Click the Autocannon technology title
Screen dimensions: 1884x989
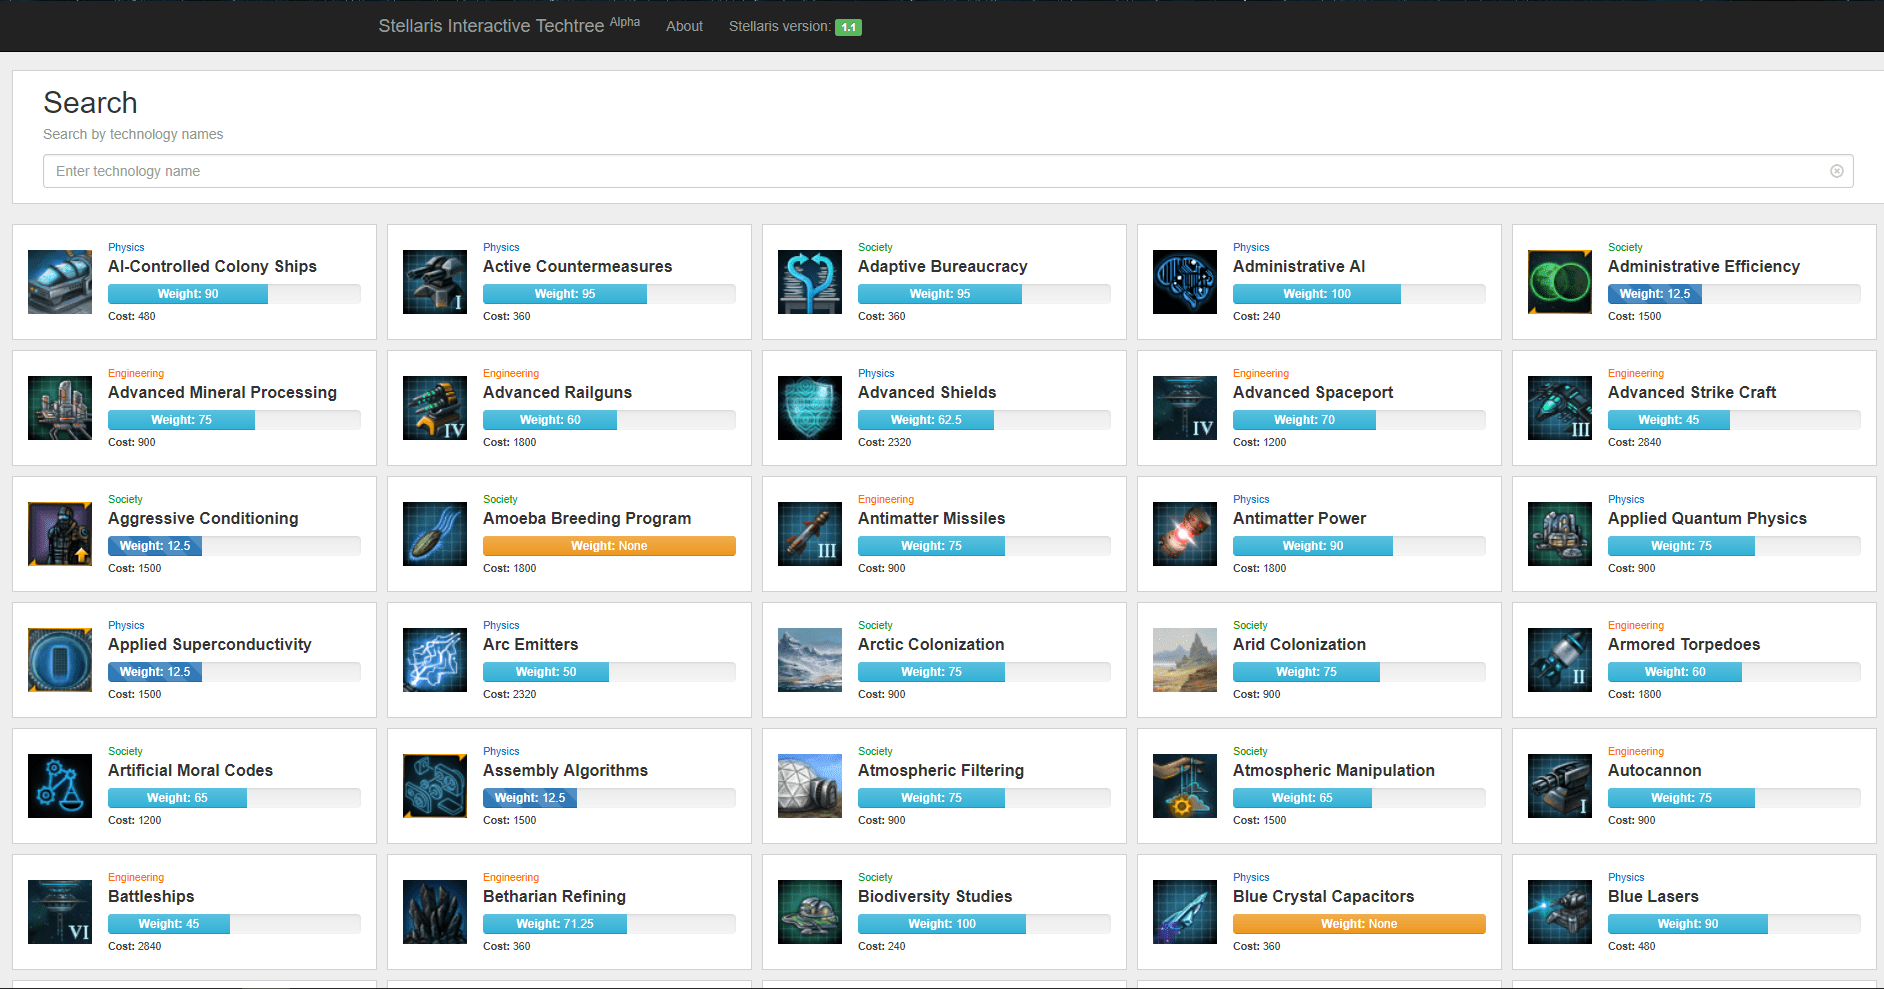click(1654, 771)
